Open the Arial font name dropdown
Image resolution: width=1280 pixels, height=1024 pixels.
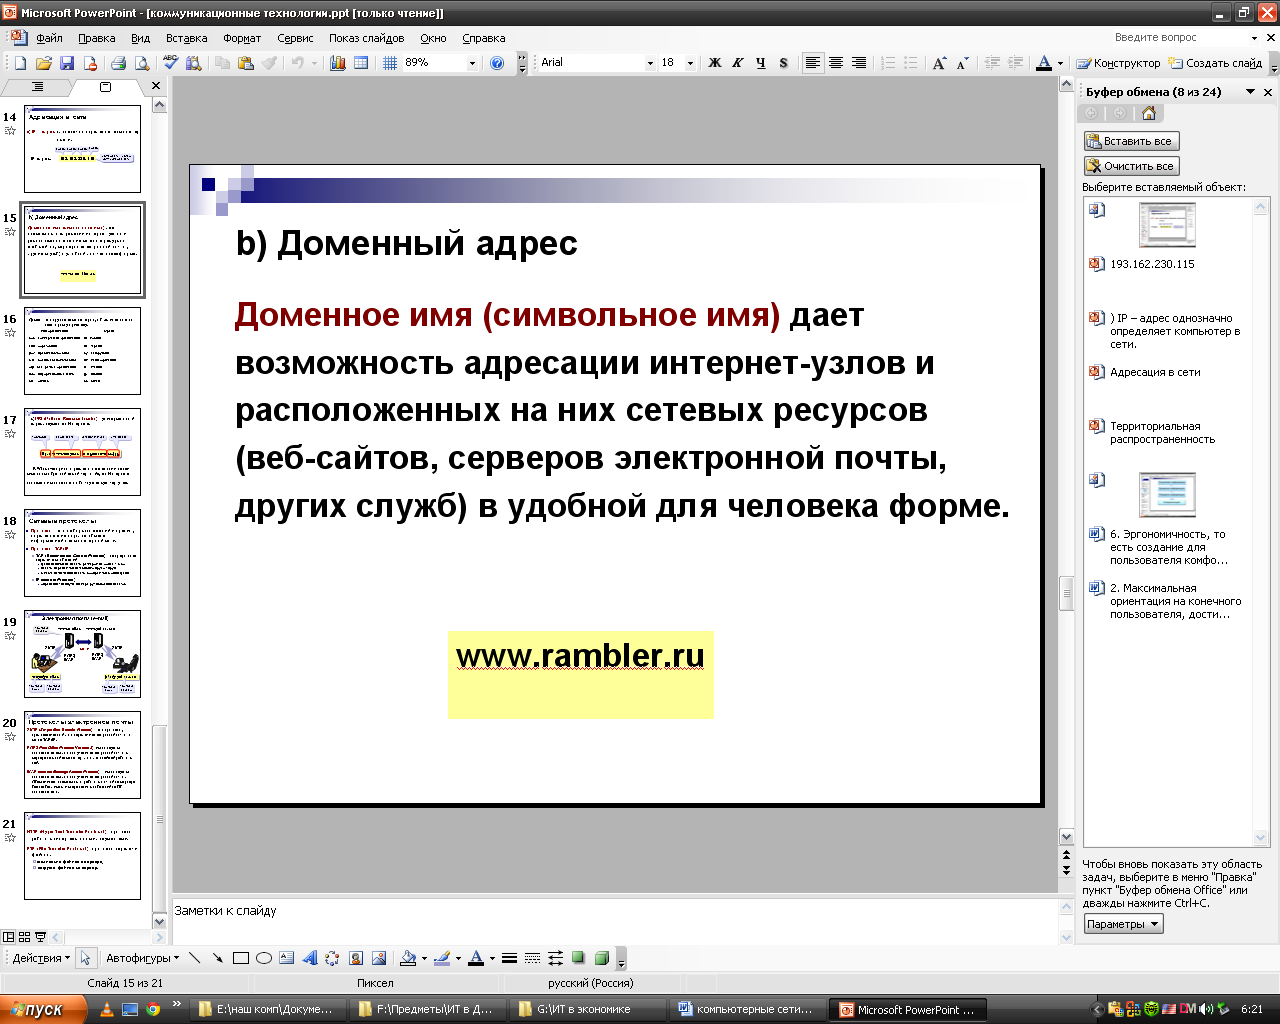[x=650, y=63]
